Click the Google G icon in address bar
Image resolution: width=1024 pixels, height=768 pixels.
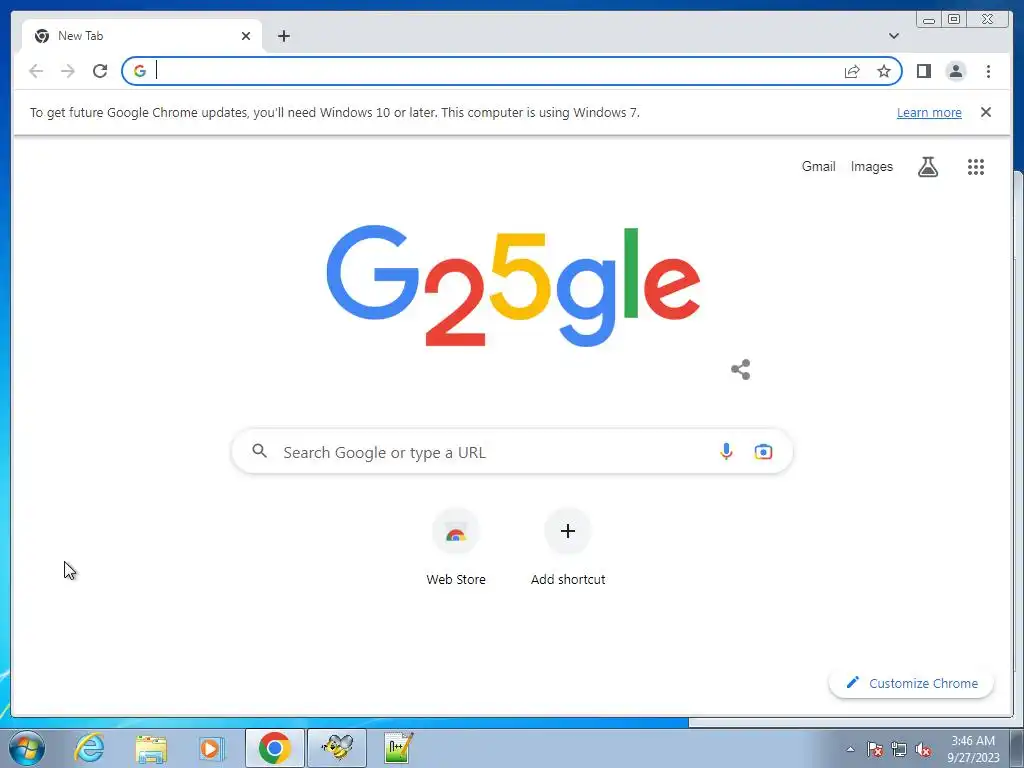coord(140,71)
